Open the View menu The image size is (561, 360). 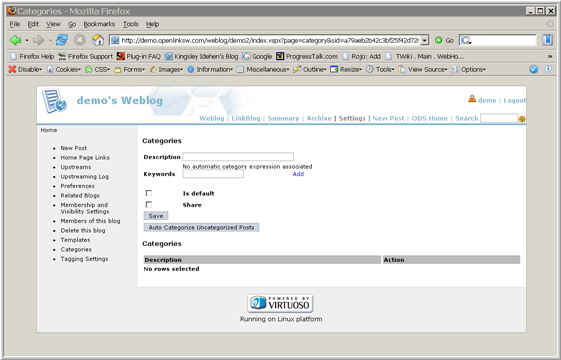[53, 24]
